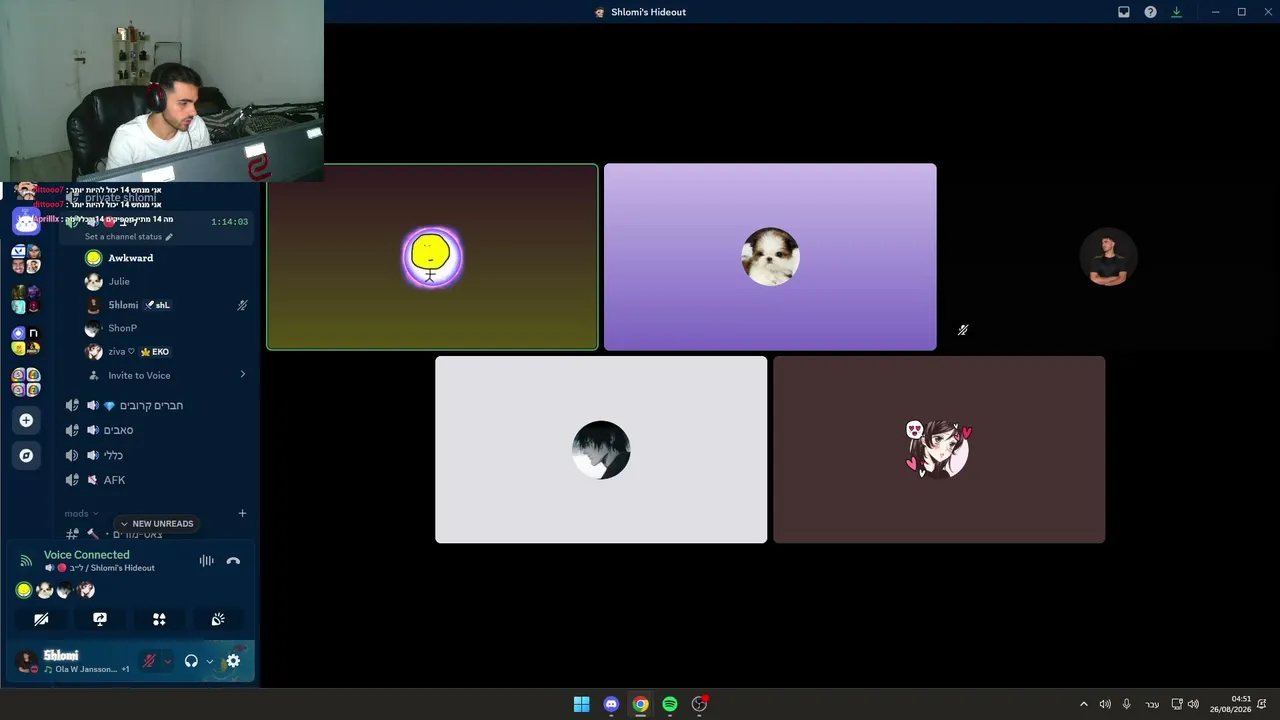This screenshot has height=720, width=1280.
Task: Add a server with plus button
Action: coord(26,420)
